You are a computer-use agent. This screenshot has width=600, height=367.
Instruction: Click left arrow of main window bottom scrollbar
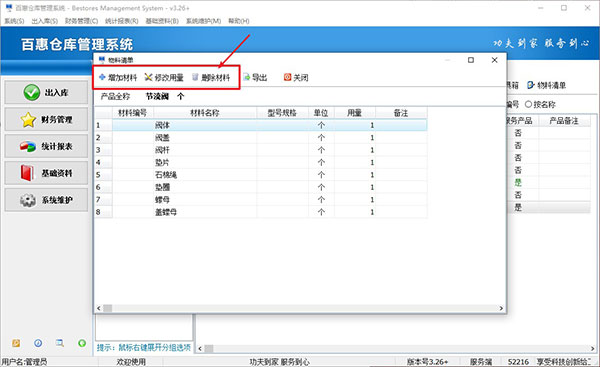coord(200,349)
